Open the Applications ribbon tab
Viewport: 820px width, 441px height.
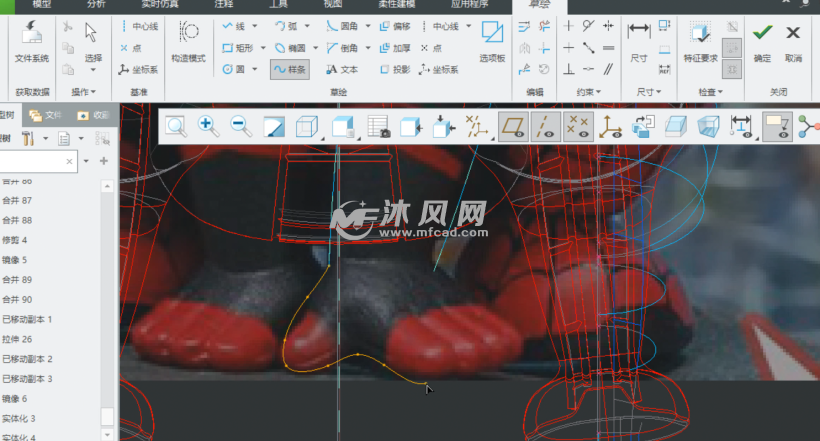pyautogui.click(x=470, y=4)
